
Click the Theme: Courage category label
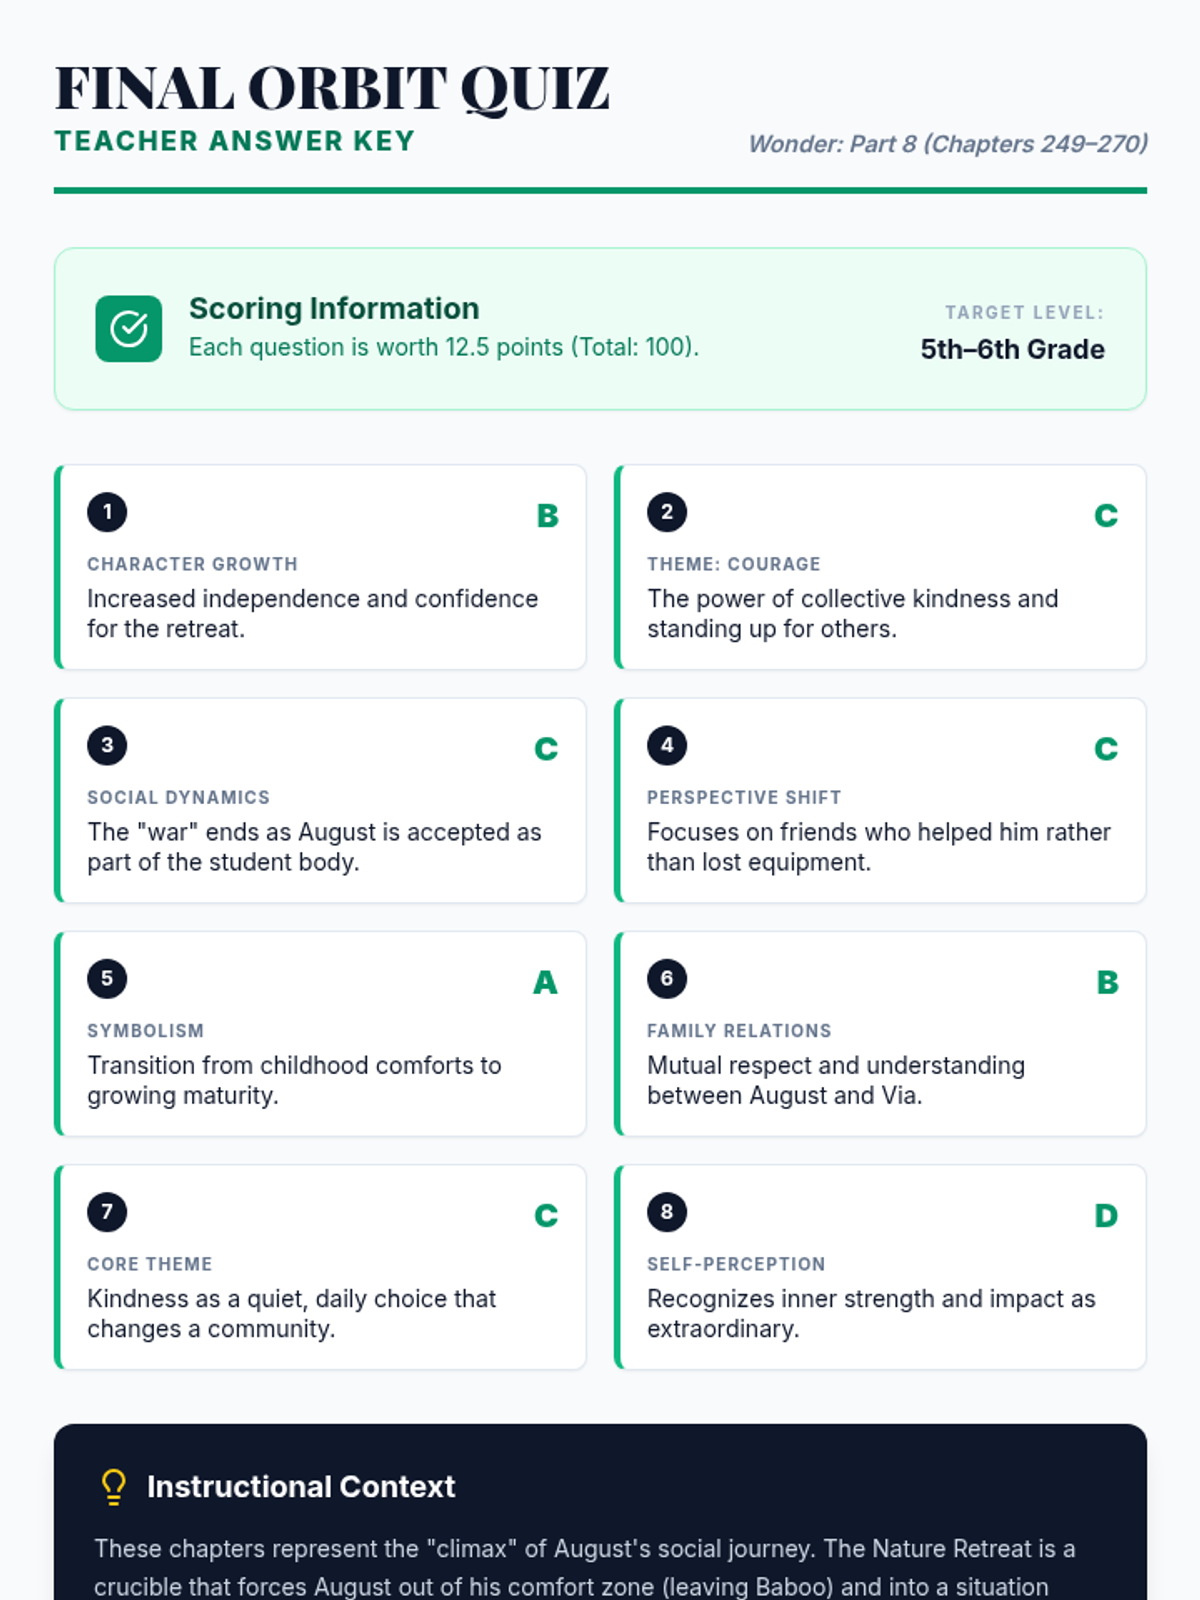[x=733, y=564]
